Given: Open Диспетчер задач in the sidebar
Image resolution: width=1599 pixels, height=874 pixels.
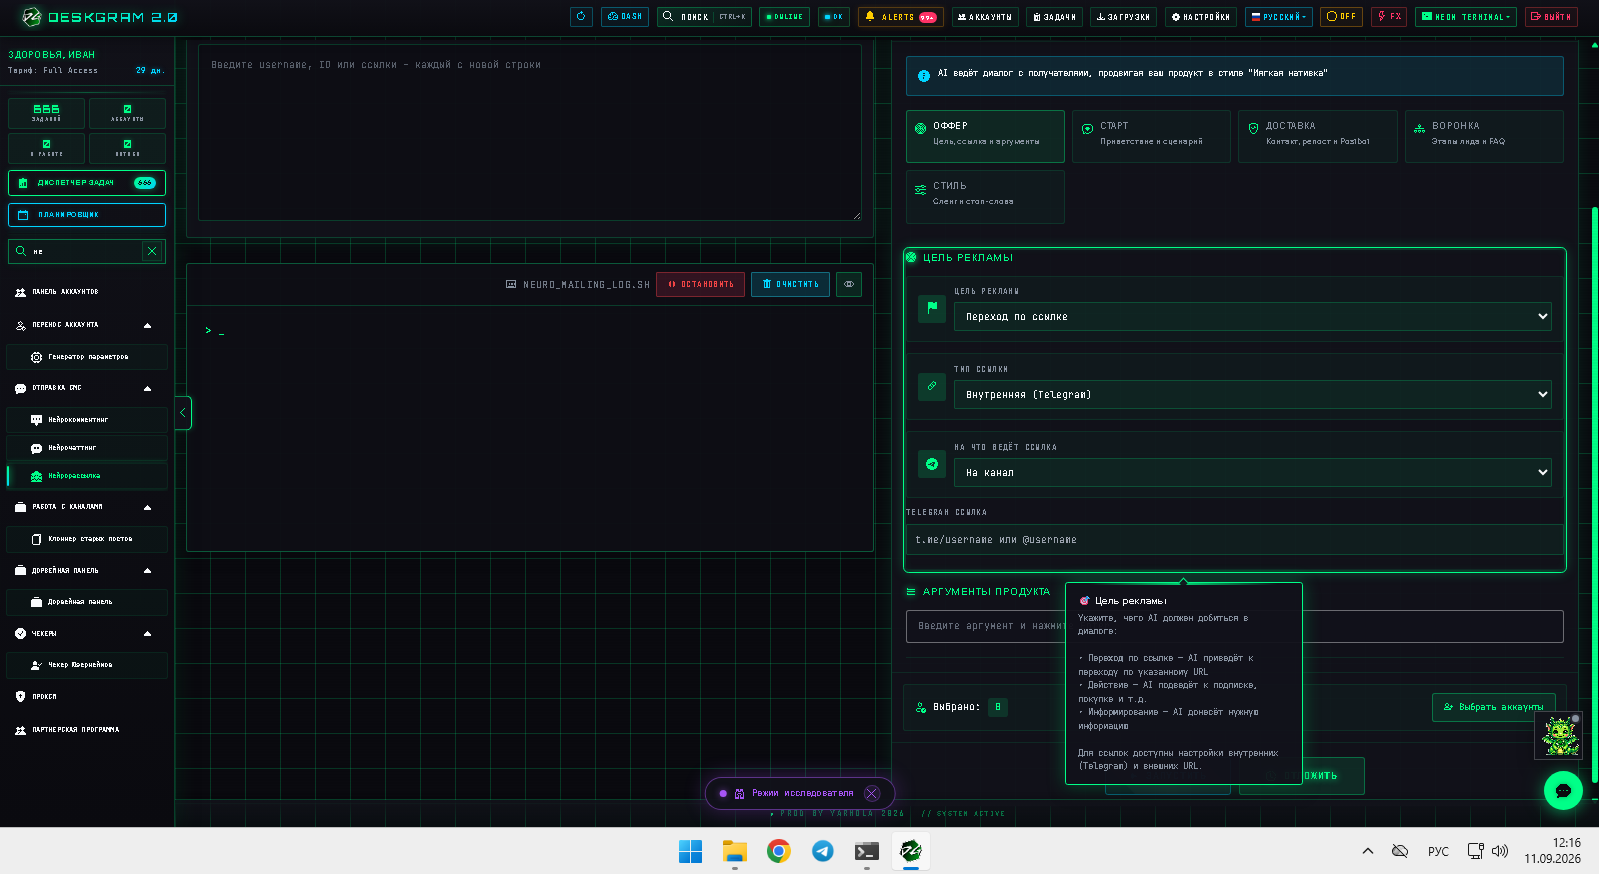Looking at the screenshot, I should (x=87, y=183).
